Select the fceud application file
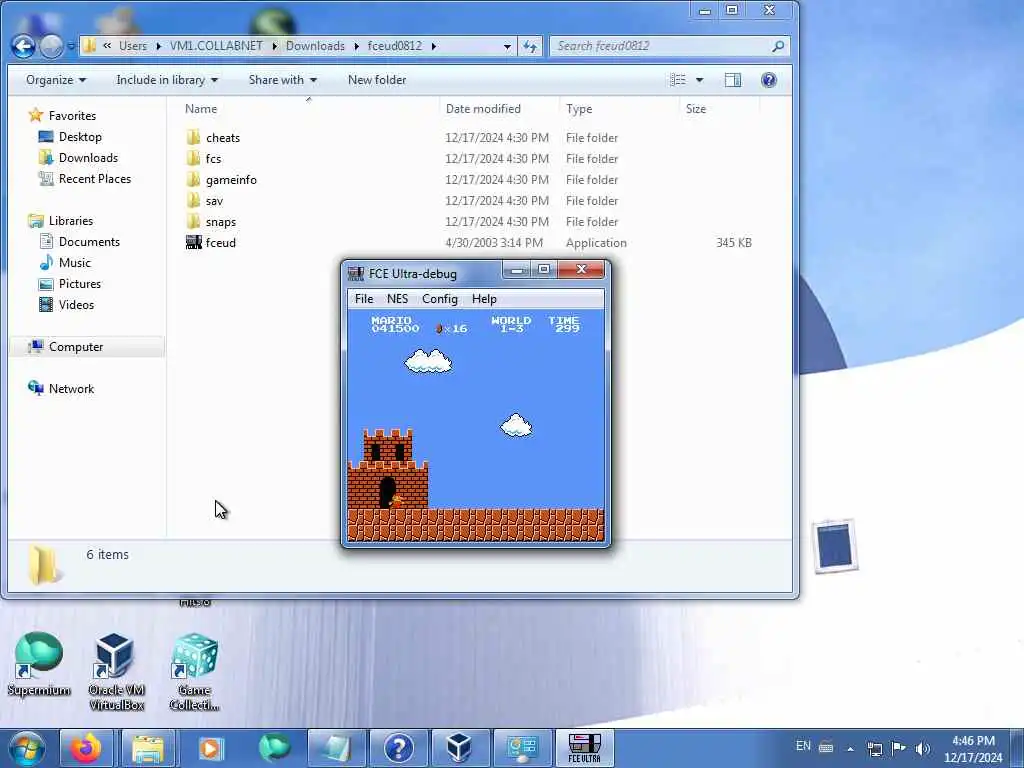The image size is (1024, 768). [221, 242]
